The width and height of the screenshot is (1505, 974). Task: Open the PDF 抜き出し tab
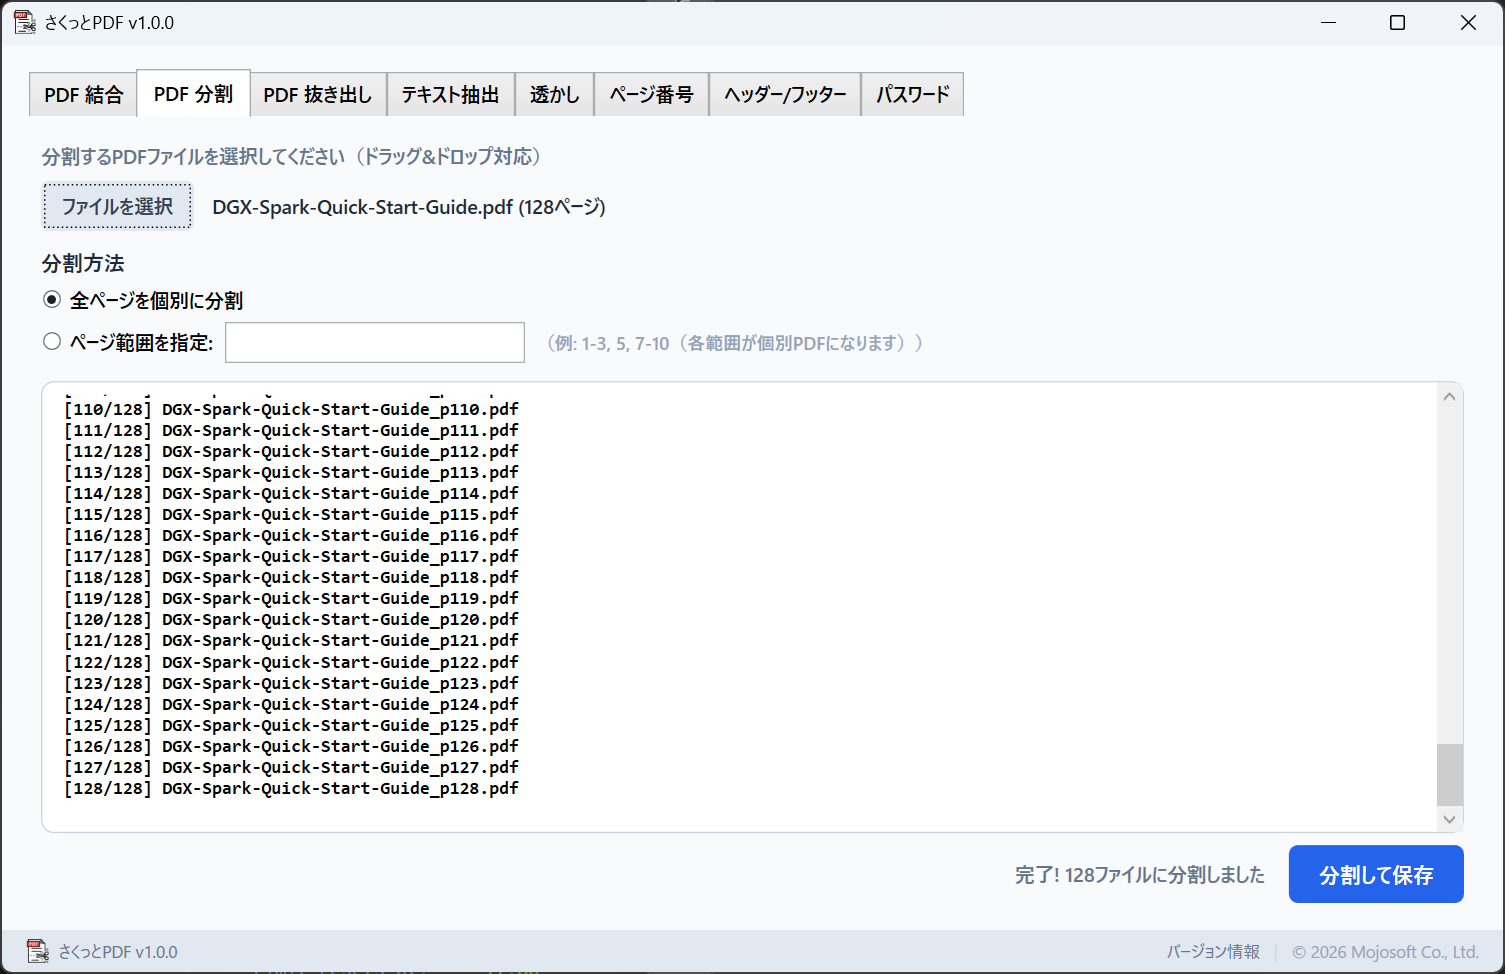point(317,93)
